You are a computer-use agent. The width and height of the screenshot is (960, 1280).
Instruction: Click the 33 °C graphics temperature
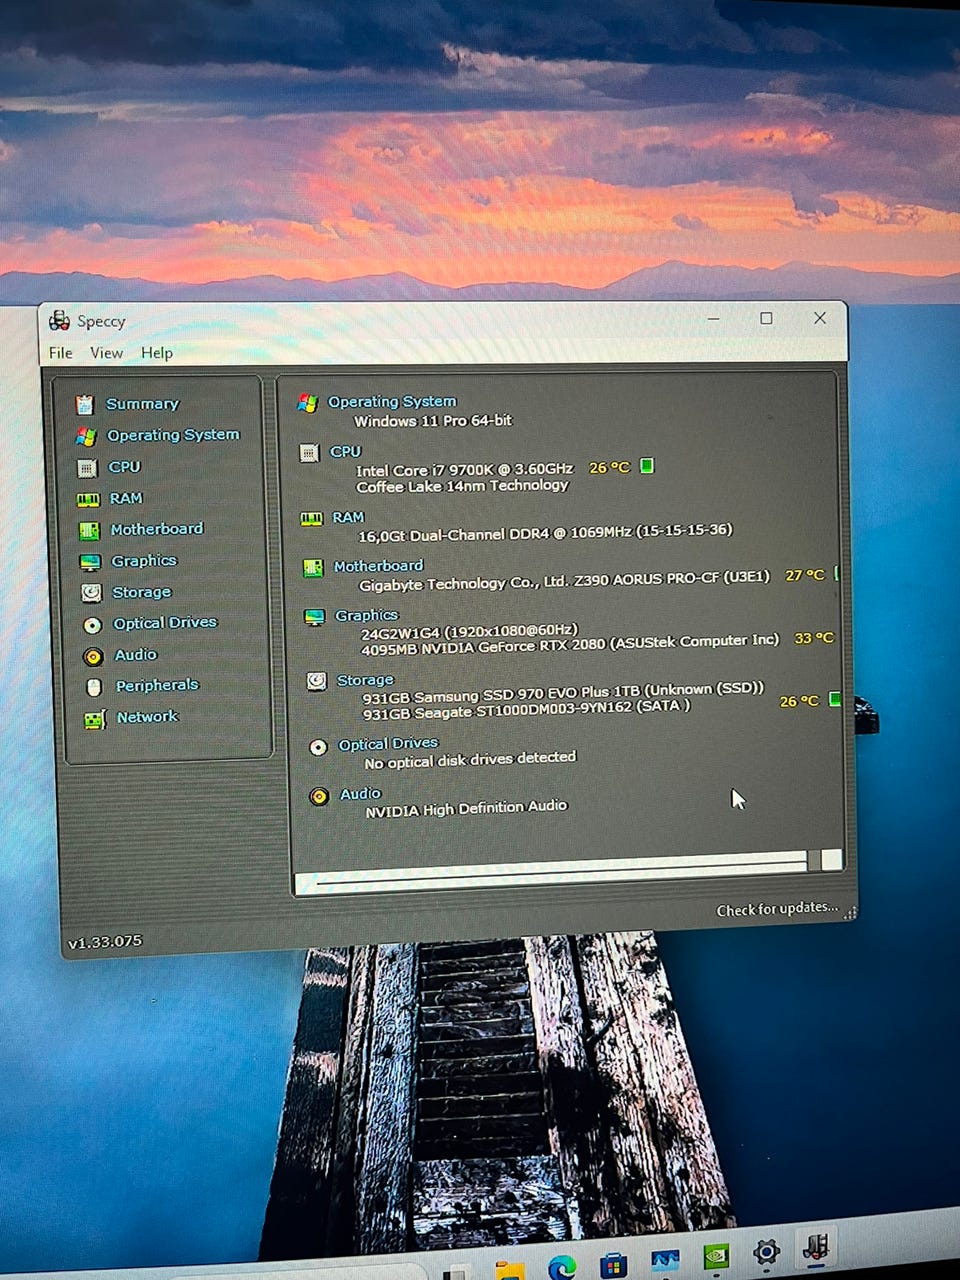point(814,638)
